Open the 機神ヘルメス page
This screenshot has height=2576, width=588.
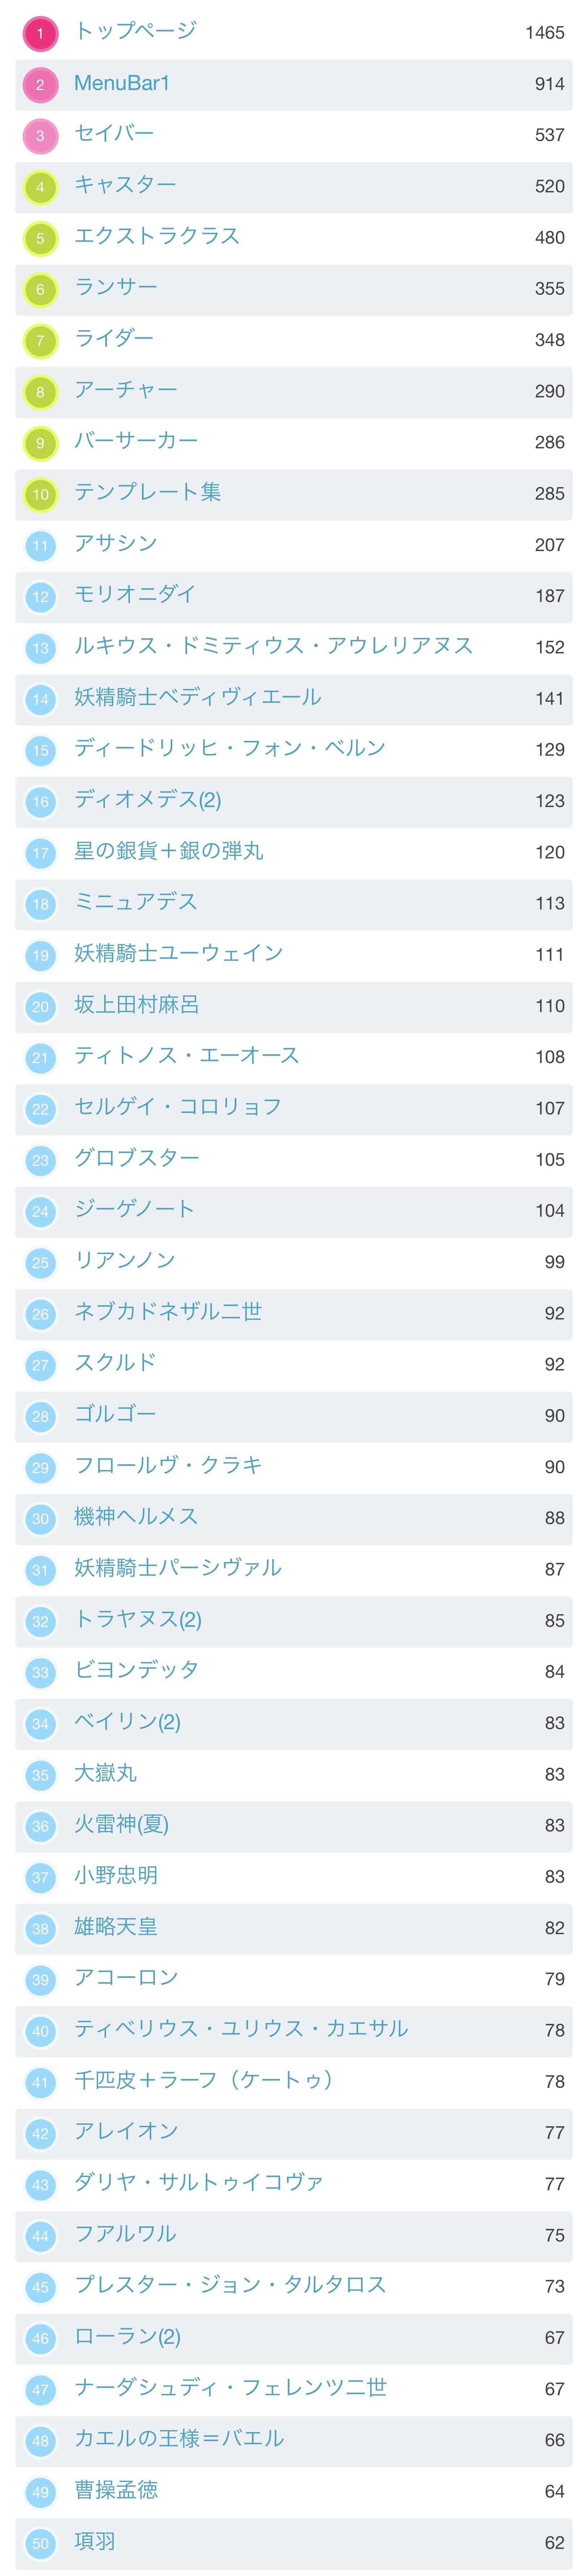click(x=136, y=1516)
